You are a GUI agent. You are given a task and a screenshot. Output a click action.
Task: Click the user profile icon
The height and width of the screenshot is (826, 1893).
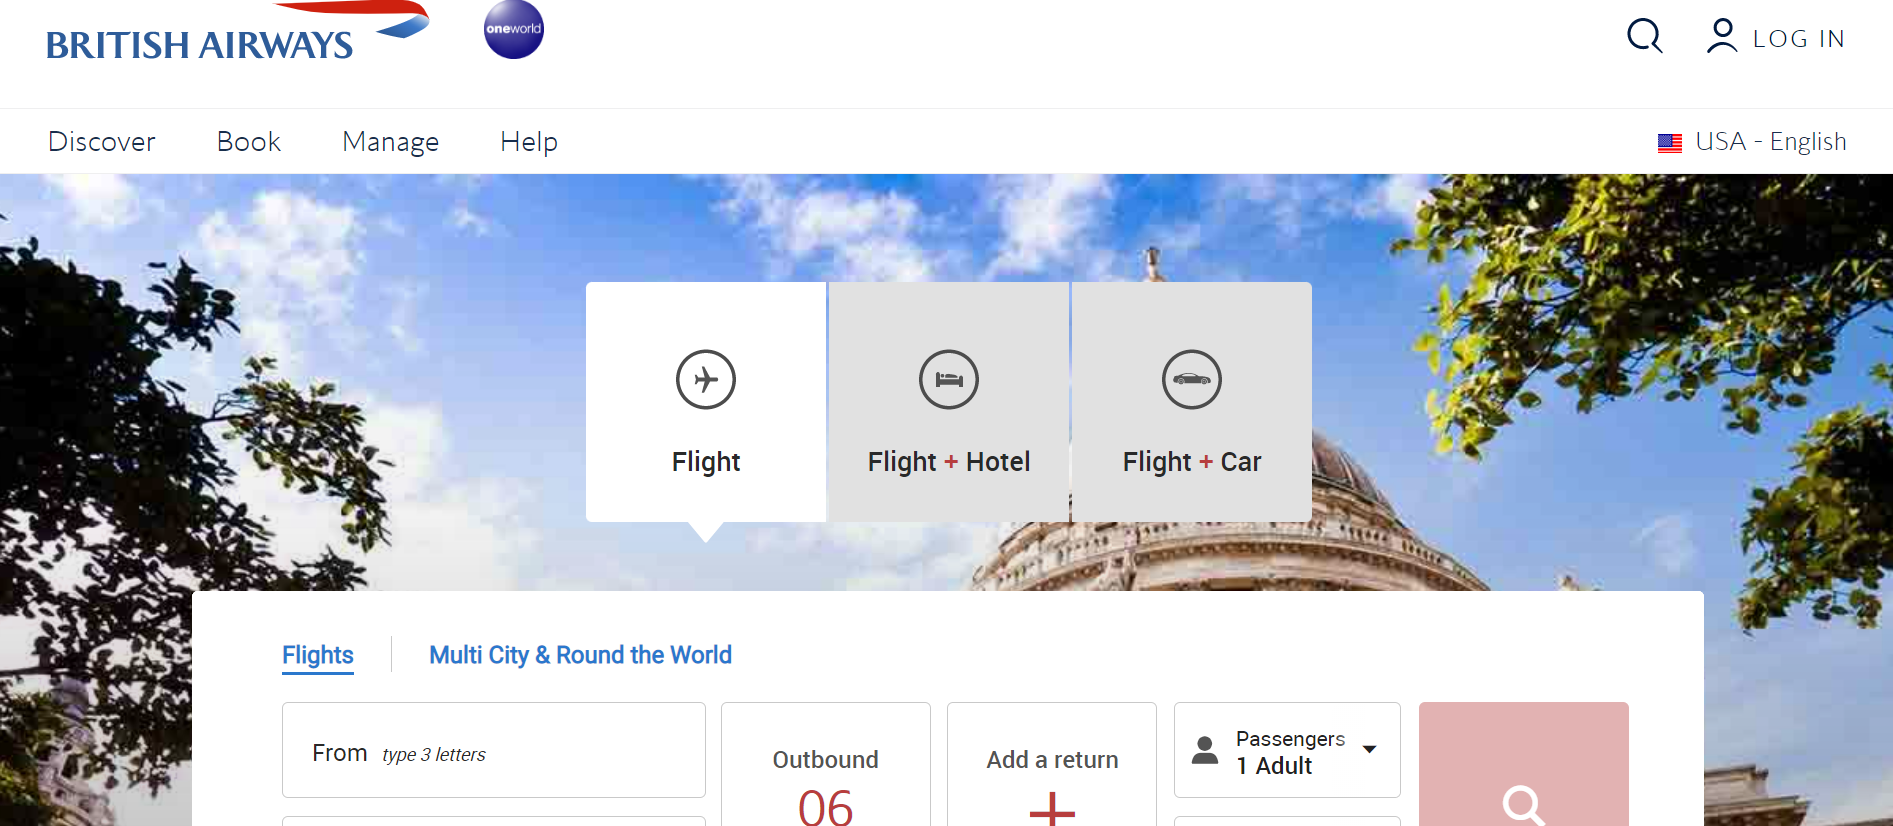point(1721,37)
